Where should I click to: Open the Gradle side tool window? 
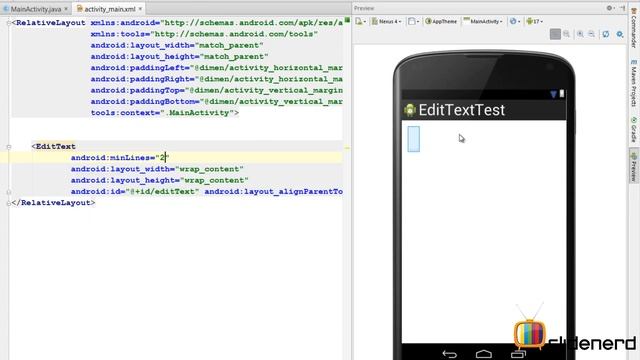click(x=634, y=130)
